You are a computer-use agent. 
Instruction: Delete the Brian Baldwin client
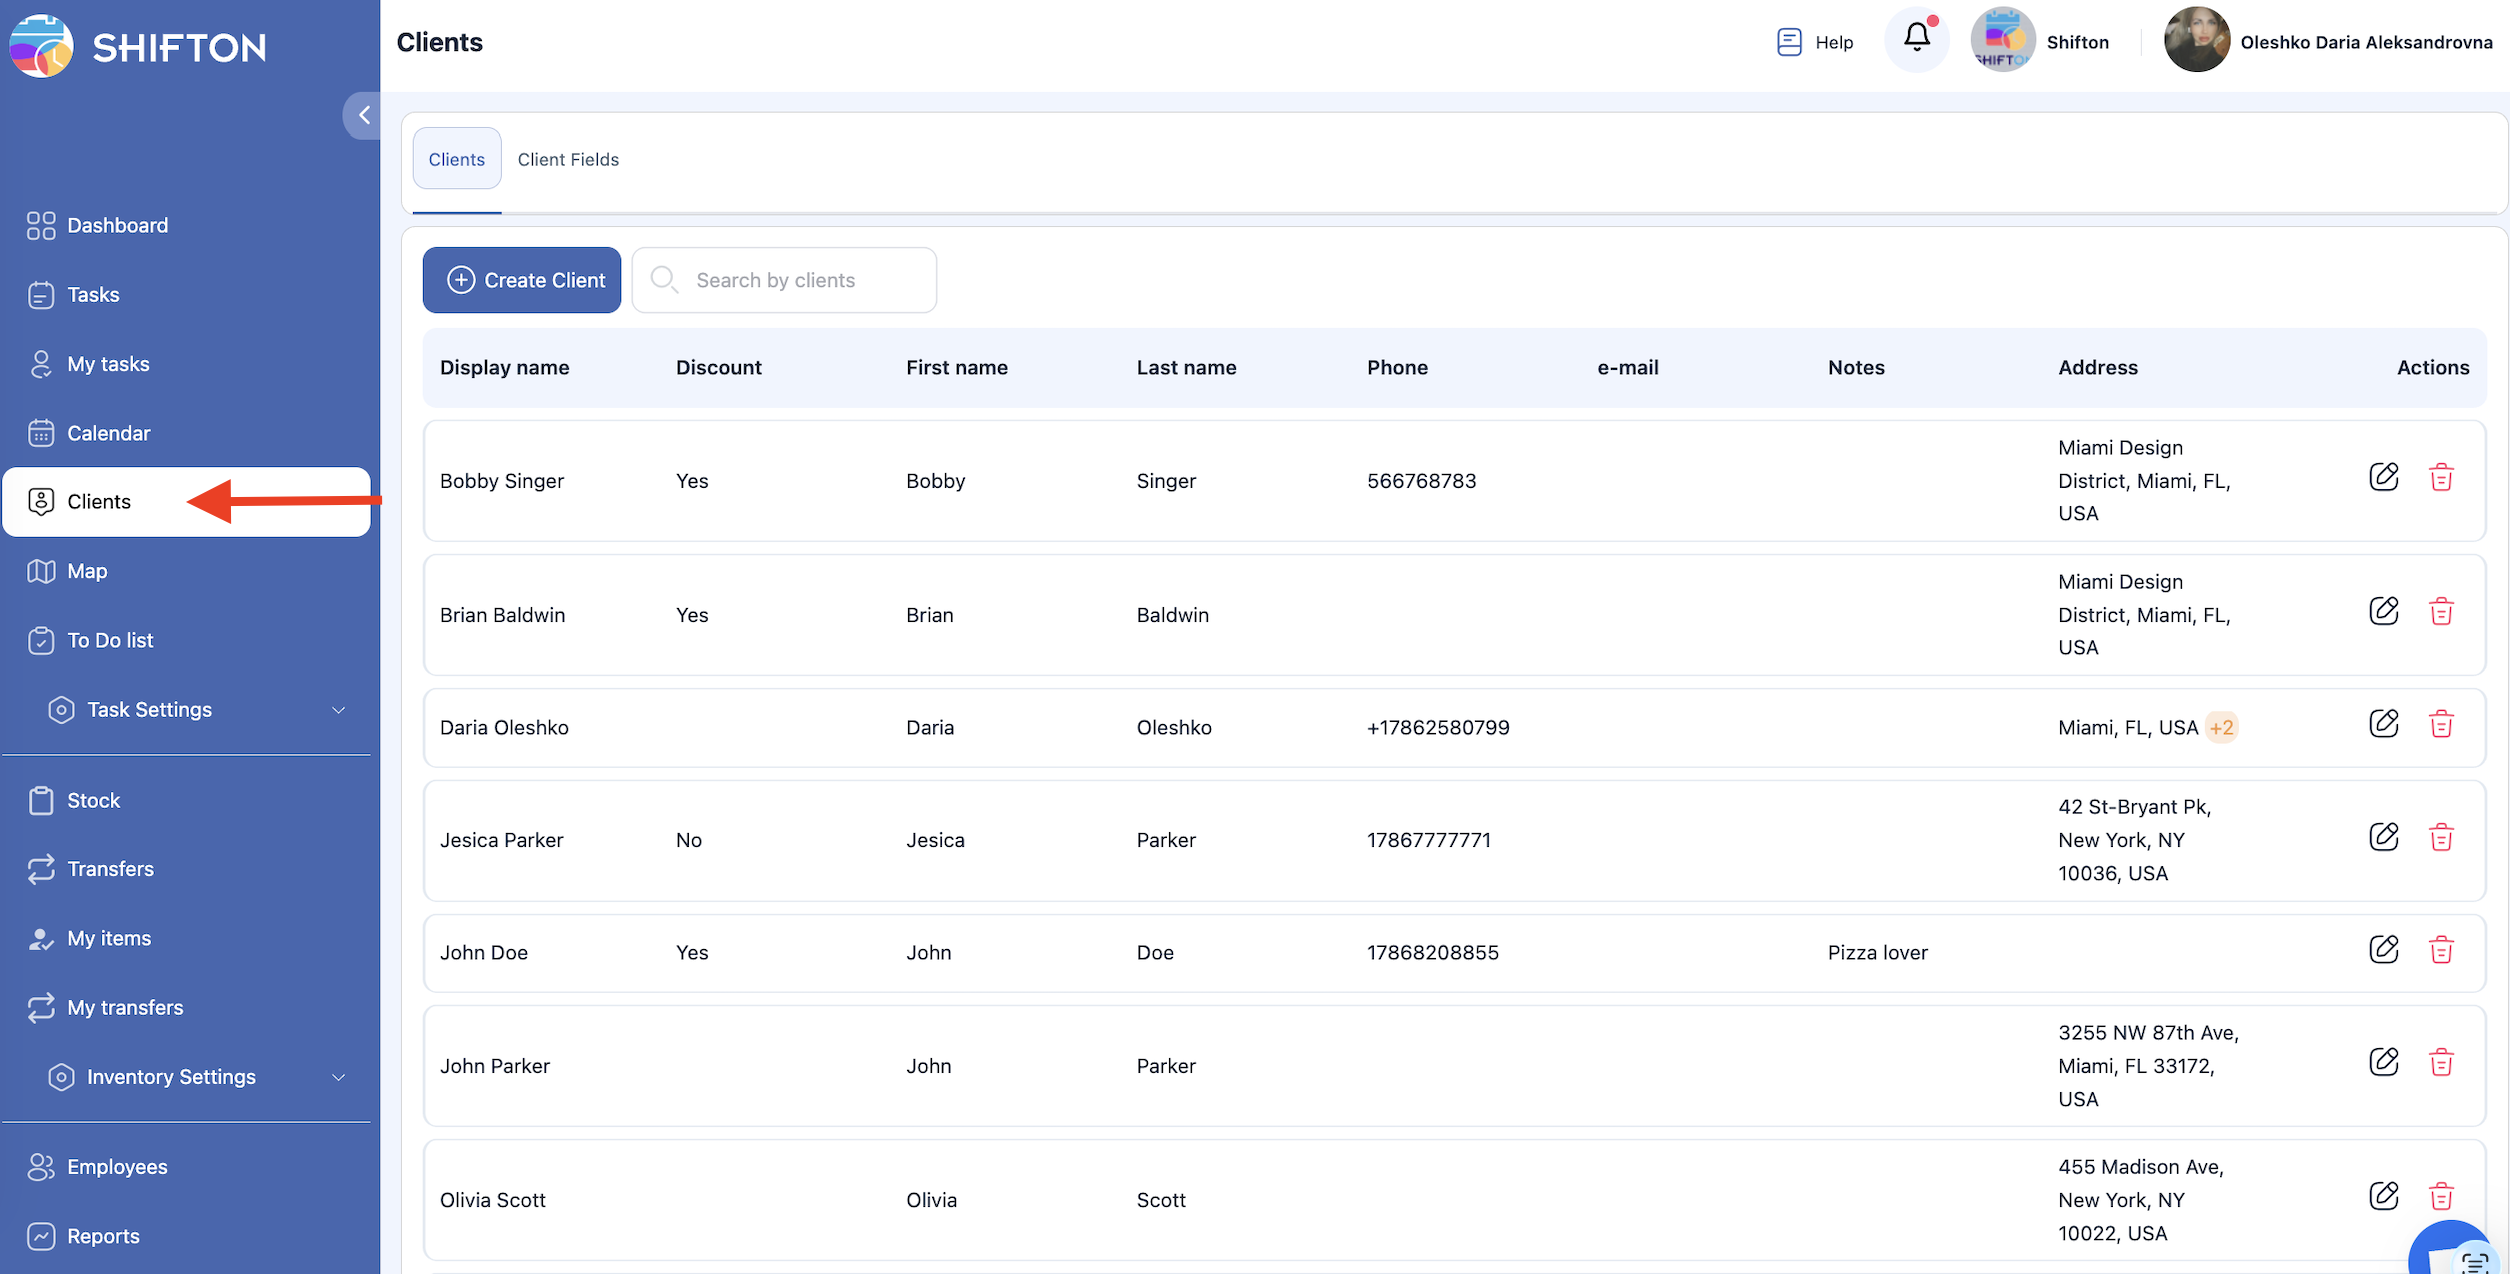tap(2441, 611)
